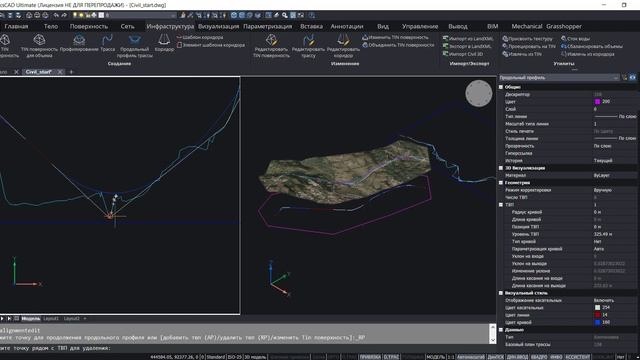Toggle ДИН.ВВОД in status bar
The height and width of the screenshot is (360, 640).
click(x=517, y=357)
